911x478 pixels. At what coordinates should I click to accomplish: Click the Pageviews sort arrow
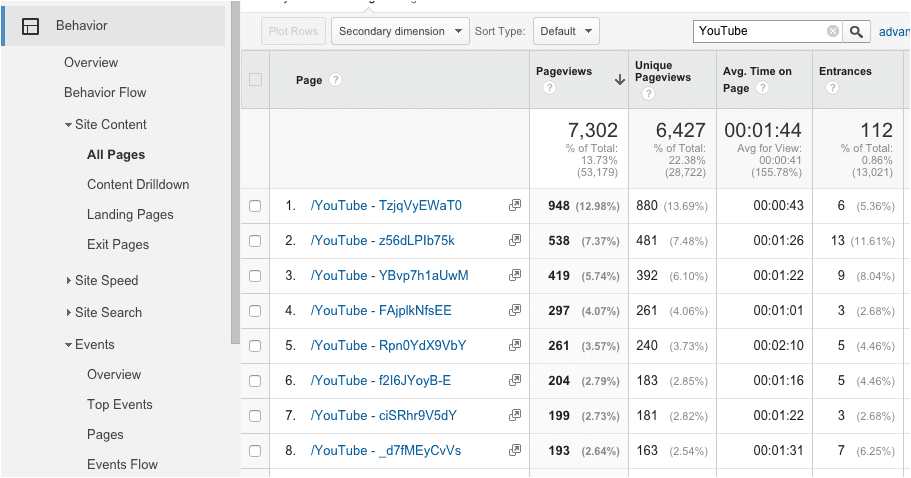click(x=619, y=80)
